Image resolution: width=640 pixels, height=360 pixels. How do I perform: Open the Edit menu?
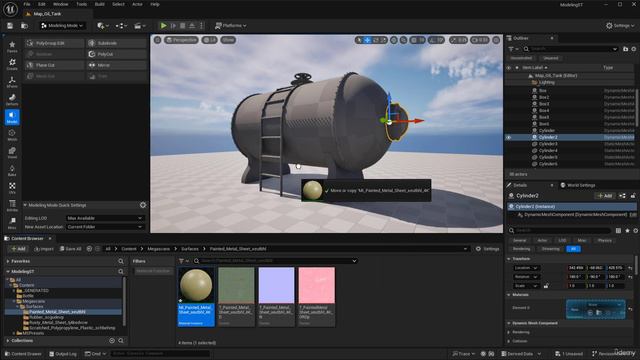[42, 4]
